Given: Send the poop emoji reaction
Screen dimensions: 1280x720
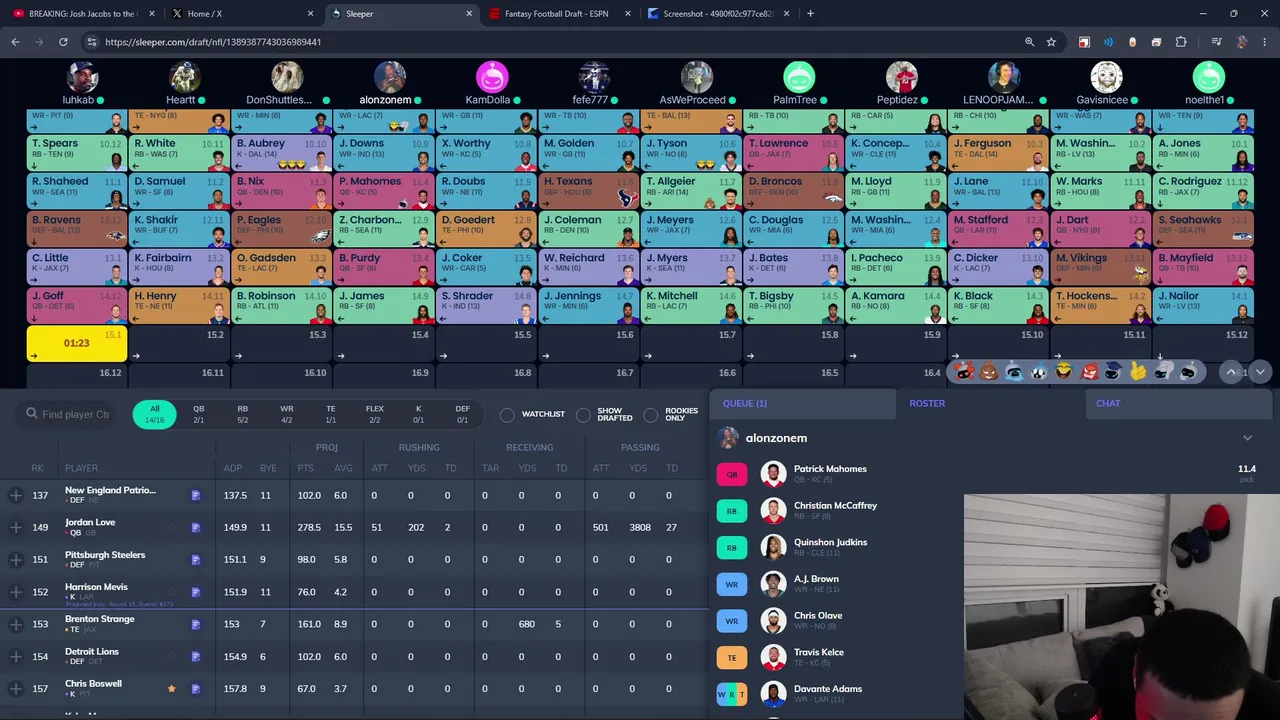Looking at the screenshot, I should [x=989, y=372].
